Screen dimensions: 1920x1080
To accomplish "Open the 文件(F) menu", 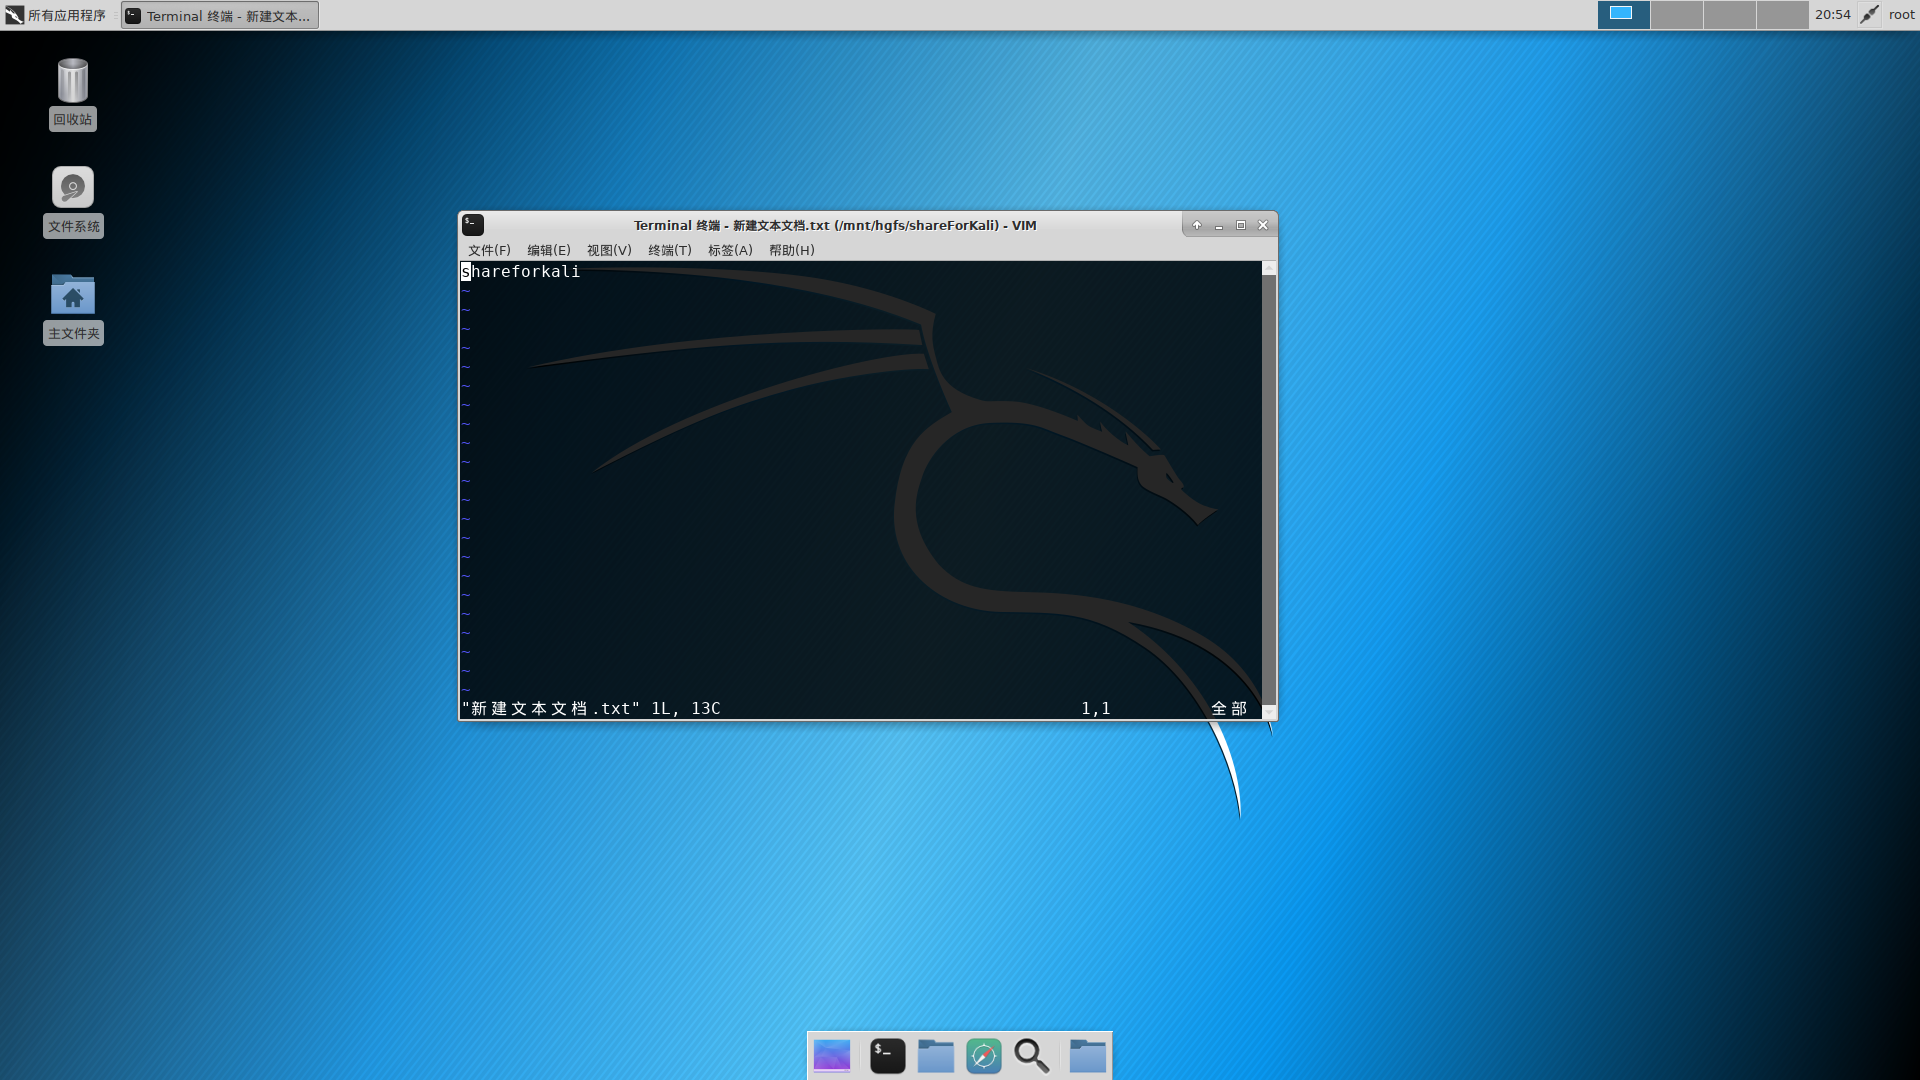I will [489, 250].
